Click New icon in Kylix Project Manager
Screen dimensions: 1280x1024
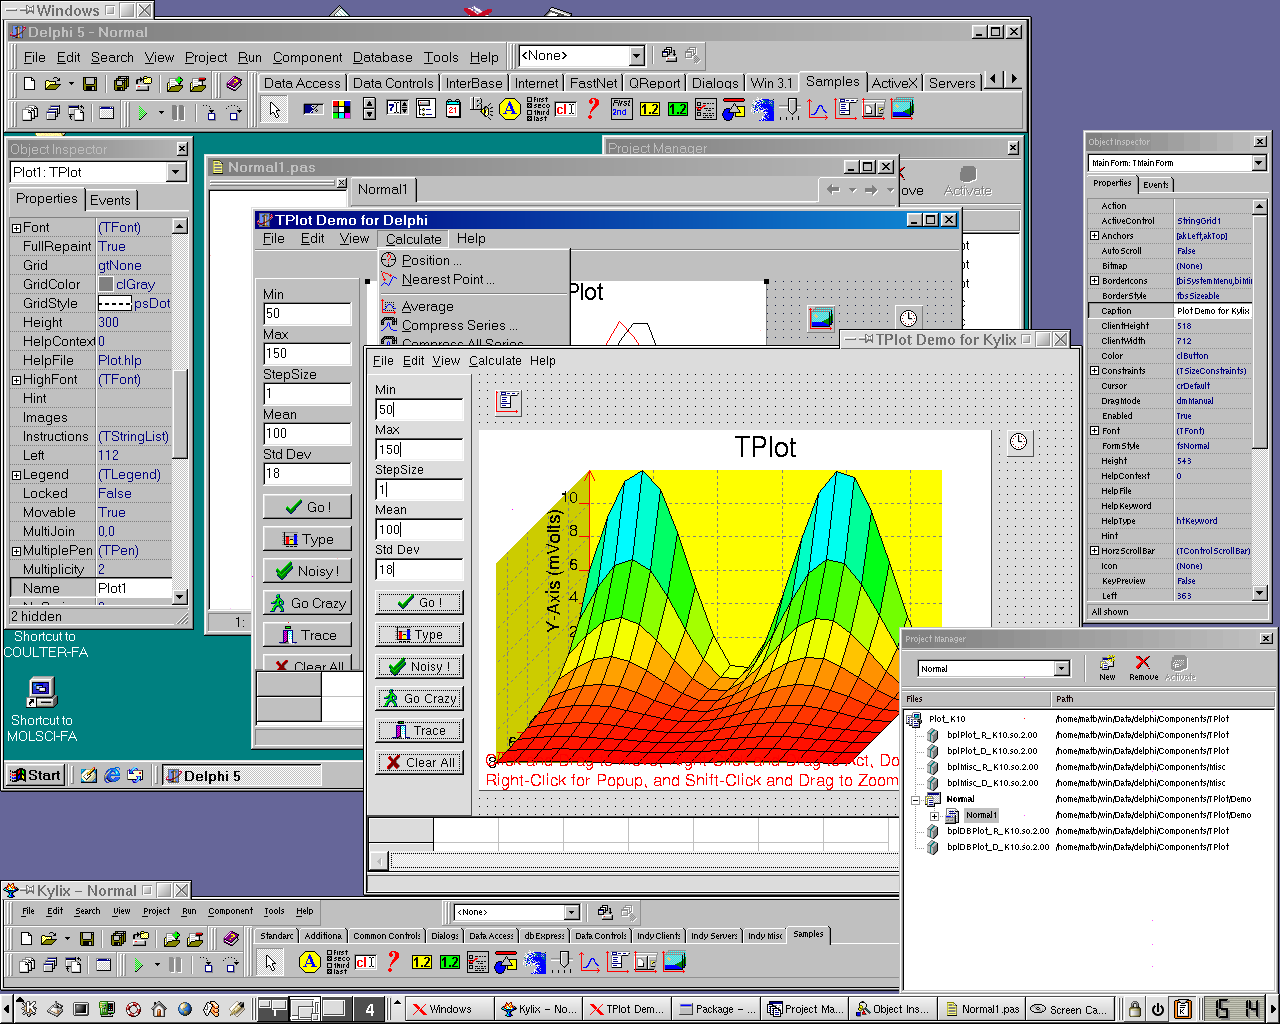click(1108, 663)
